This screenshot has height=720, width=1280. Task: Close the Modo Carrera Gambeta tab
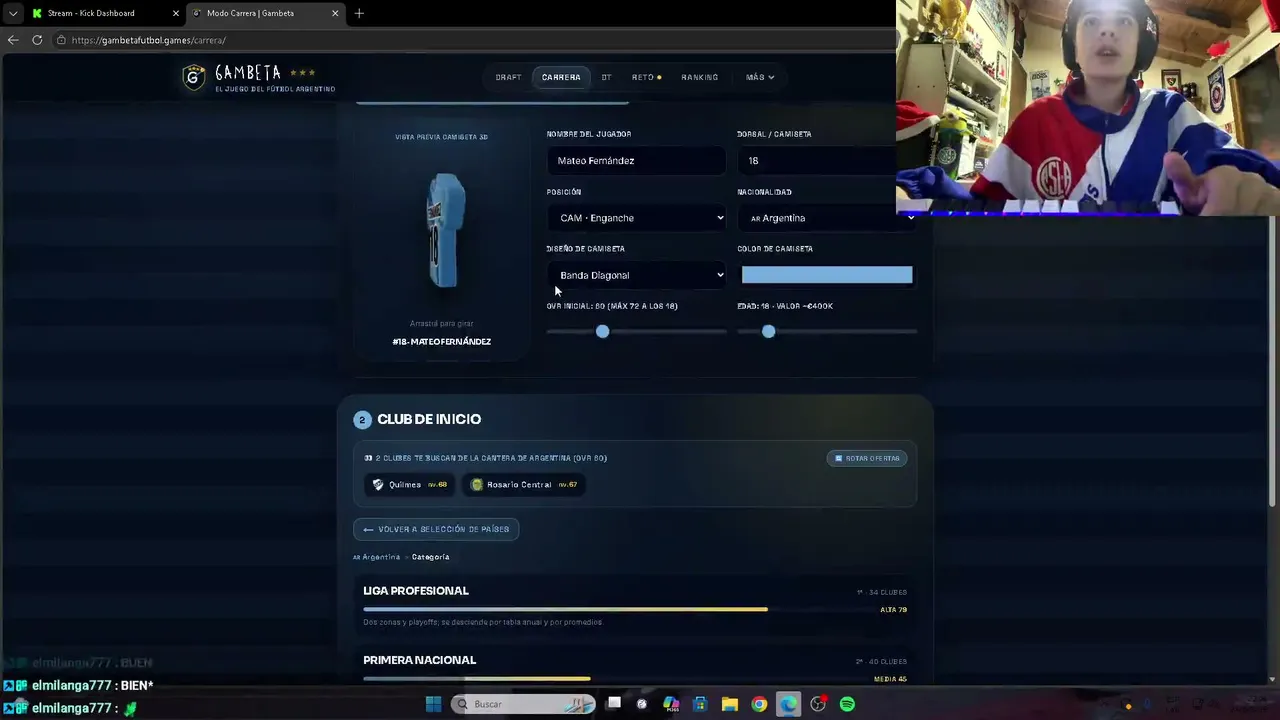(x=335, y=13)
